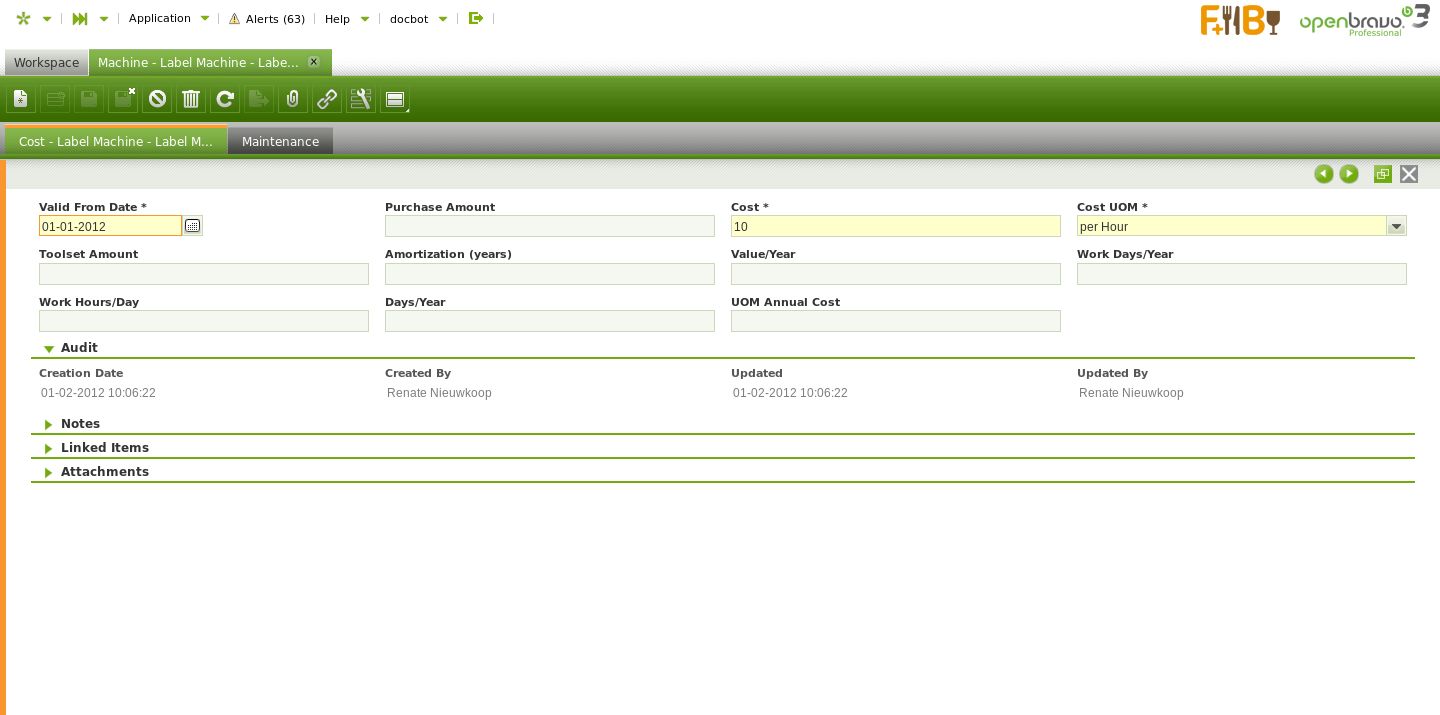The height and width of the screenshot is (715, 1440).
Task: Open the Workspace tab
Action: coord(46,63)
